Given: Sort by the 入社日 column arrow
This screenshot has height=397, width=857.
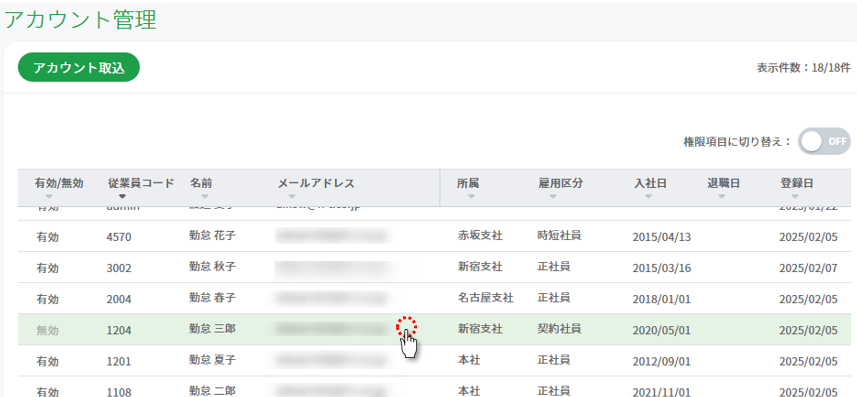Looking at the screenshot, I should 648,196.
